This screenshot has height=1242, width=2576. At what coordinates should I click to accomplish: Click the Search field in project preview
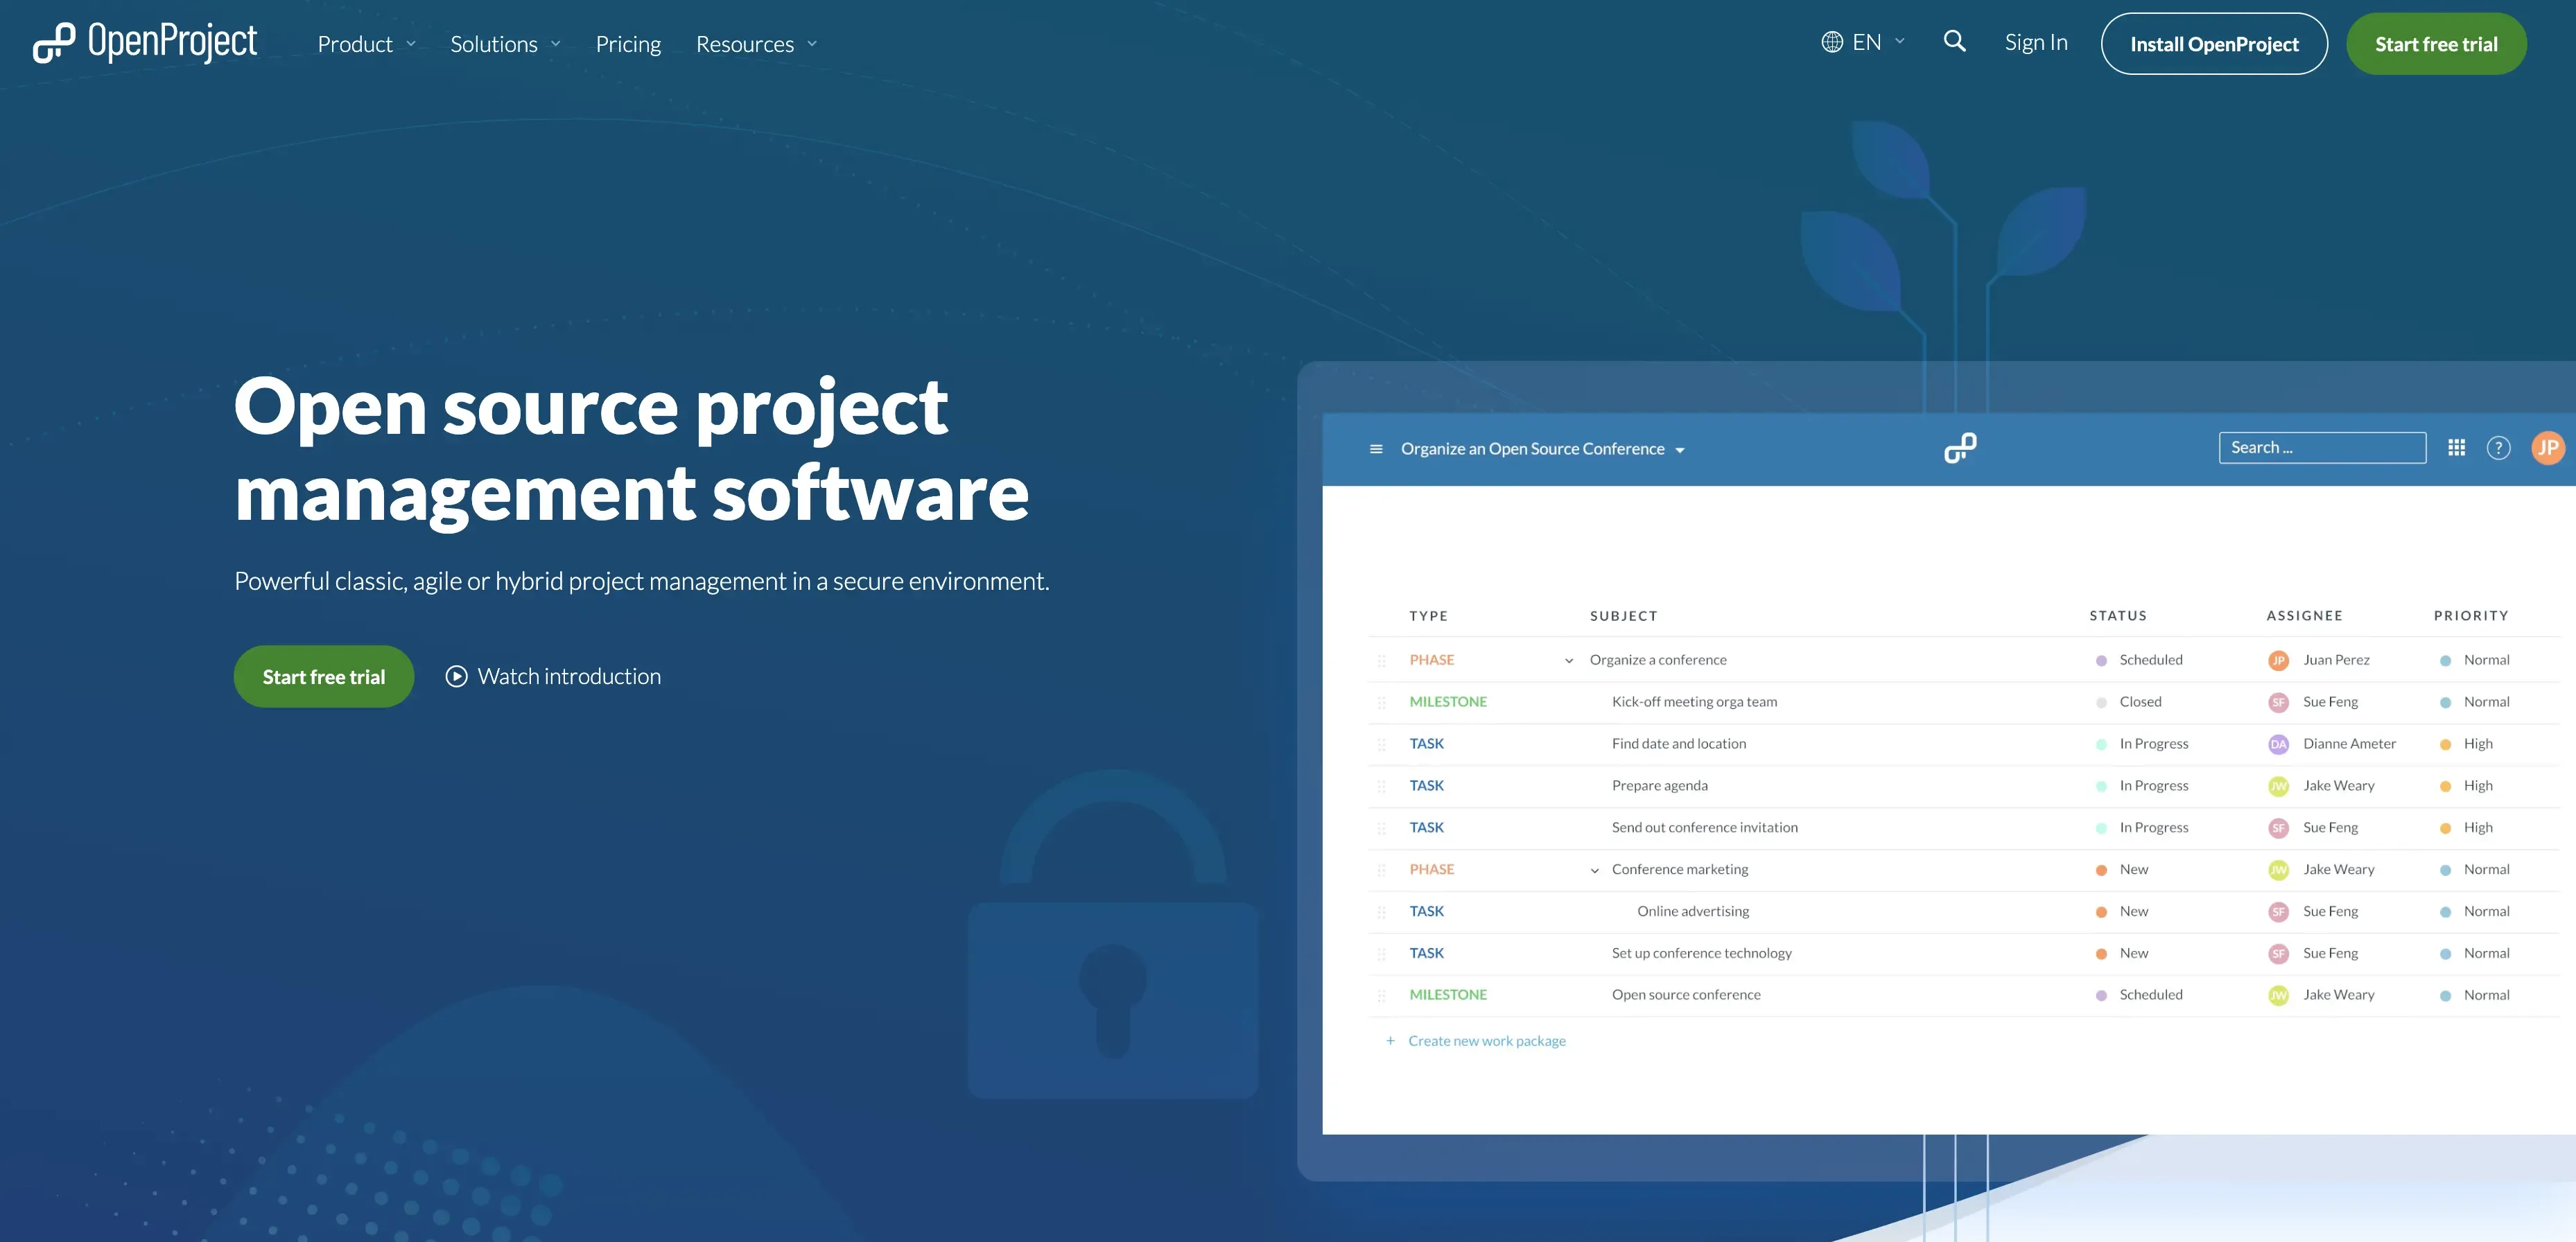pyautogui.click(x=2321, y=448)
